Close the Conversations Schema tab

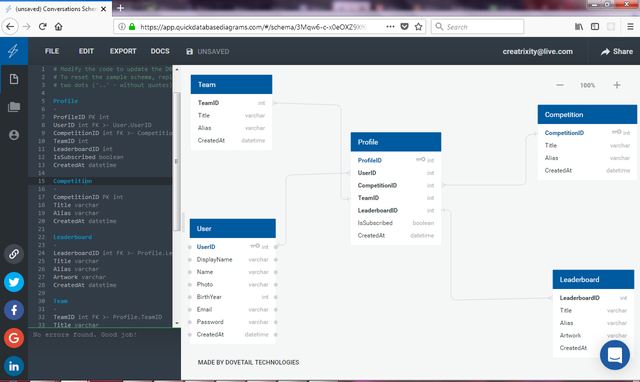click(104, 9)
